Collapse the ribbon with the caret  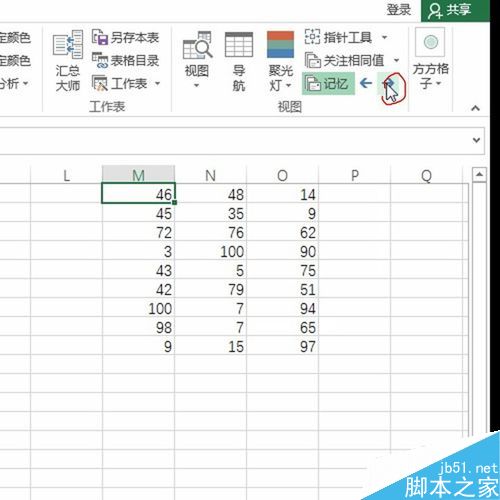click(x=476, y=108)
